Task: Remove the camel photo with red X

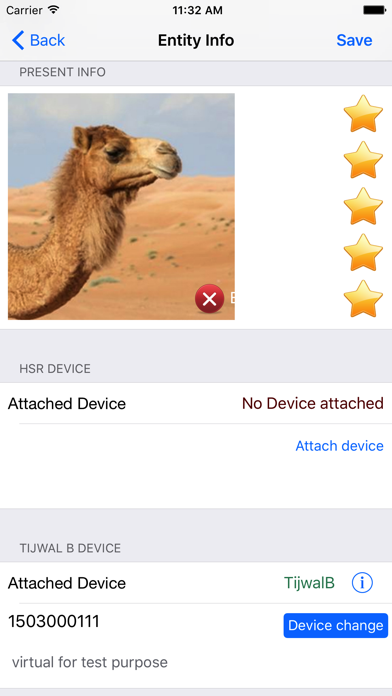Action: [210, 299]
